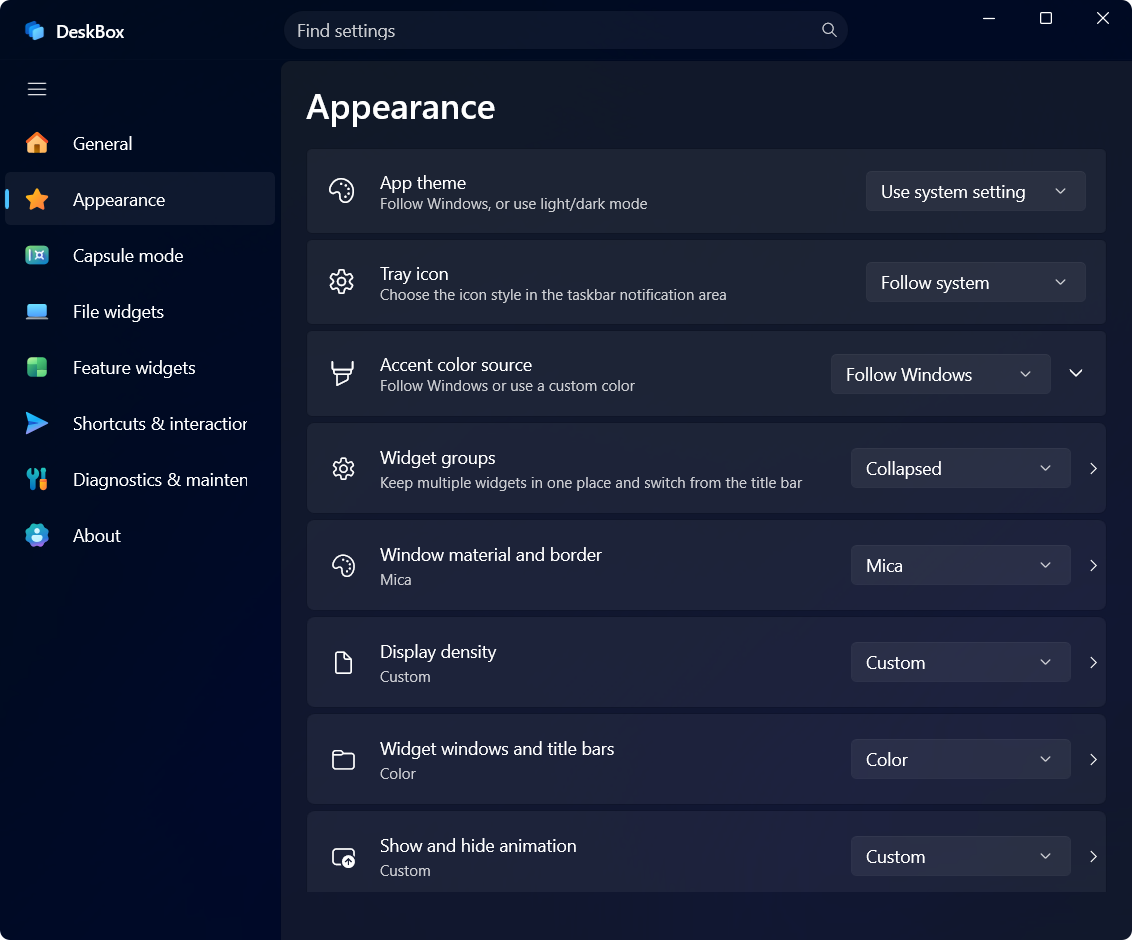Open the Widget groups Collapsed dropdown
The width and height of the screenshot is (1132, 940).
pyautogui.click(x=961, y=468)
